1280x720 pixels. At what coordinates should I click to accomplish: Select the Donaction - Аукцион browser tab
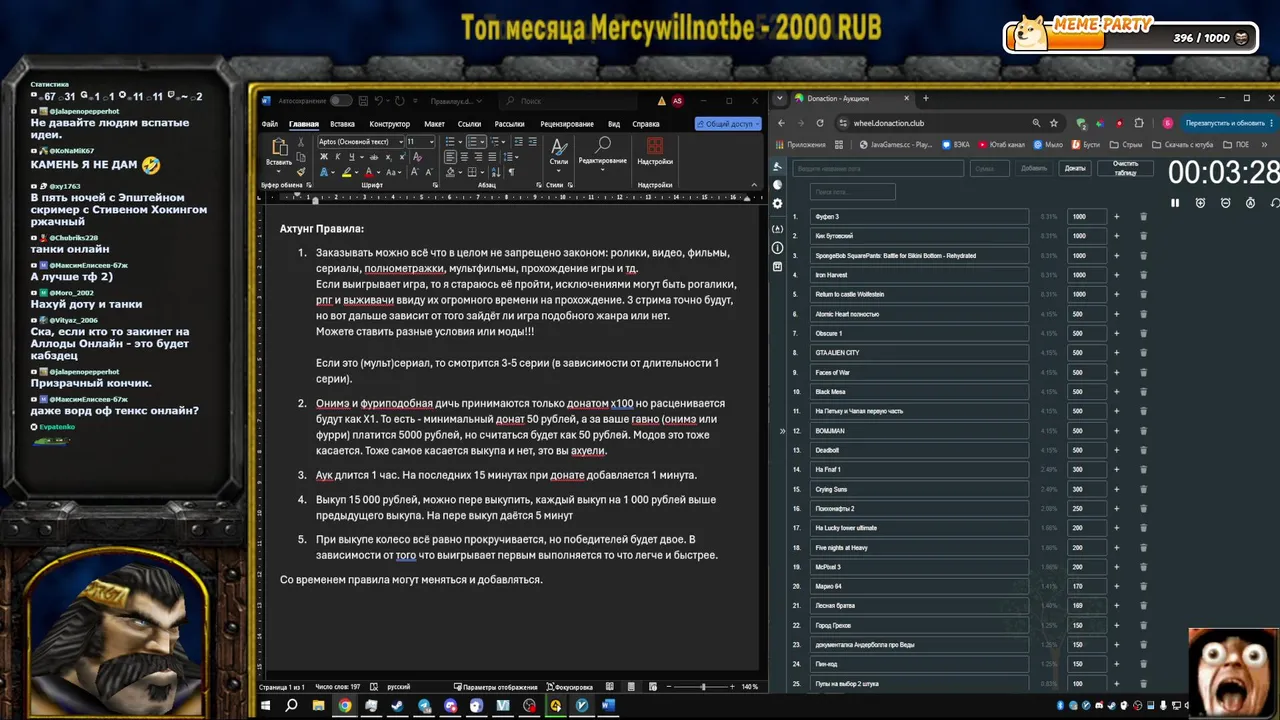click(850, 98)
